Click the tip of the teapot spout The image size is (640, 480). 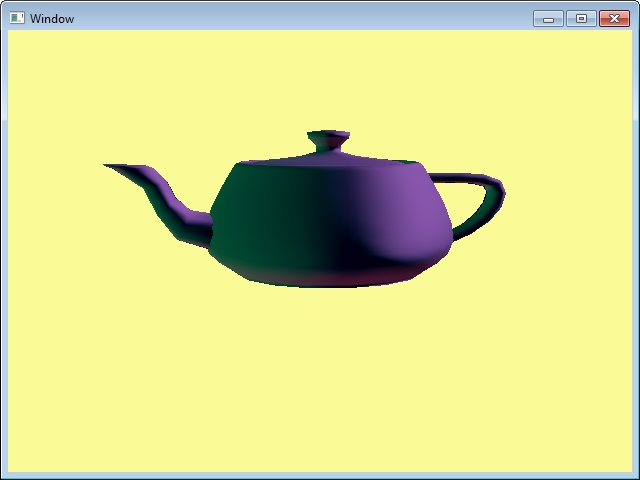pos(110,166)
